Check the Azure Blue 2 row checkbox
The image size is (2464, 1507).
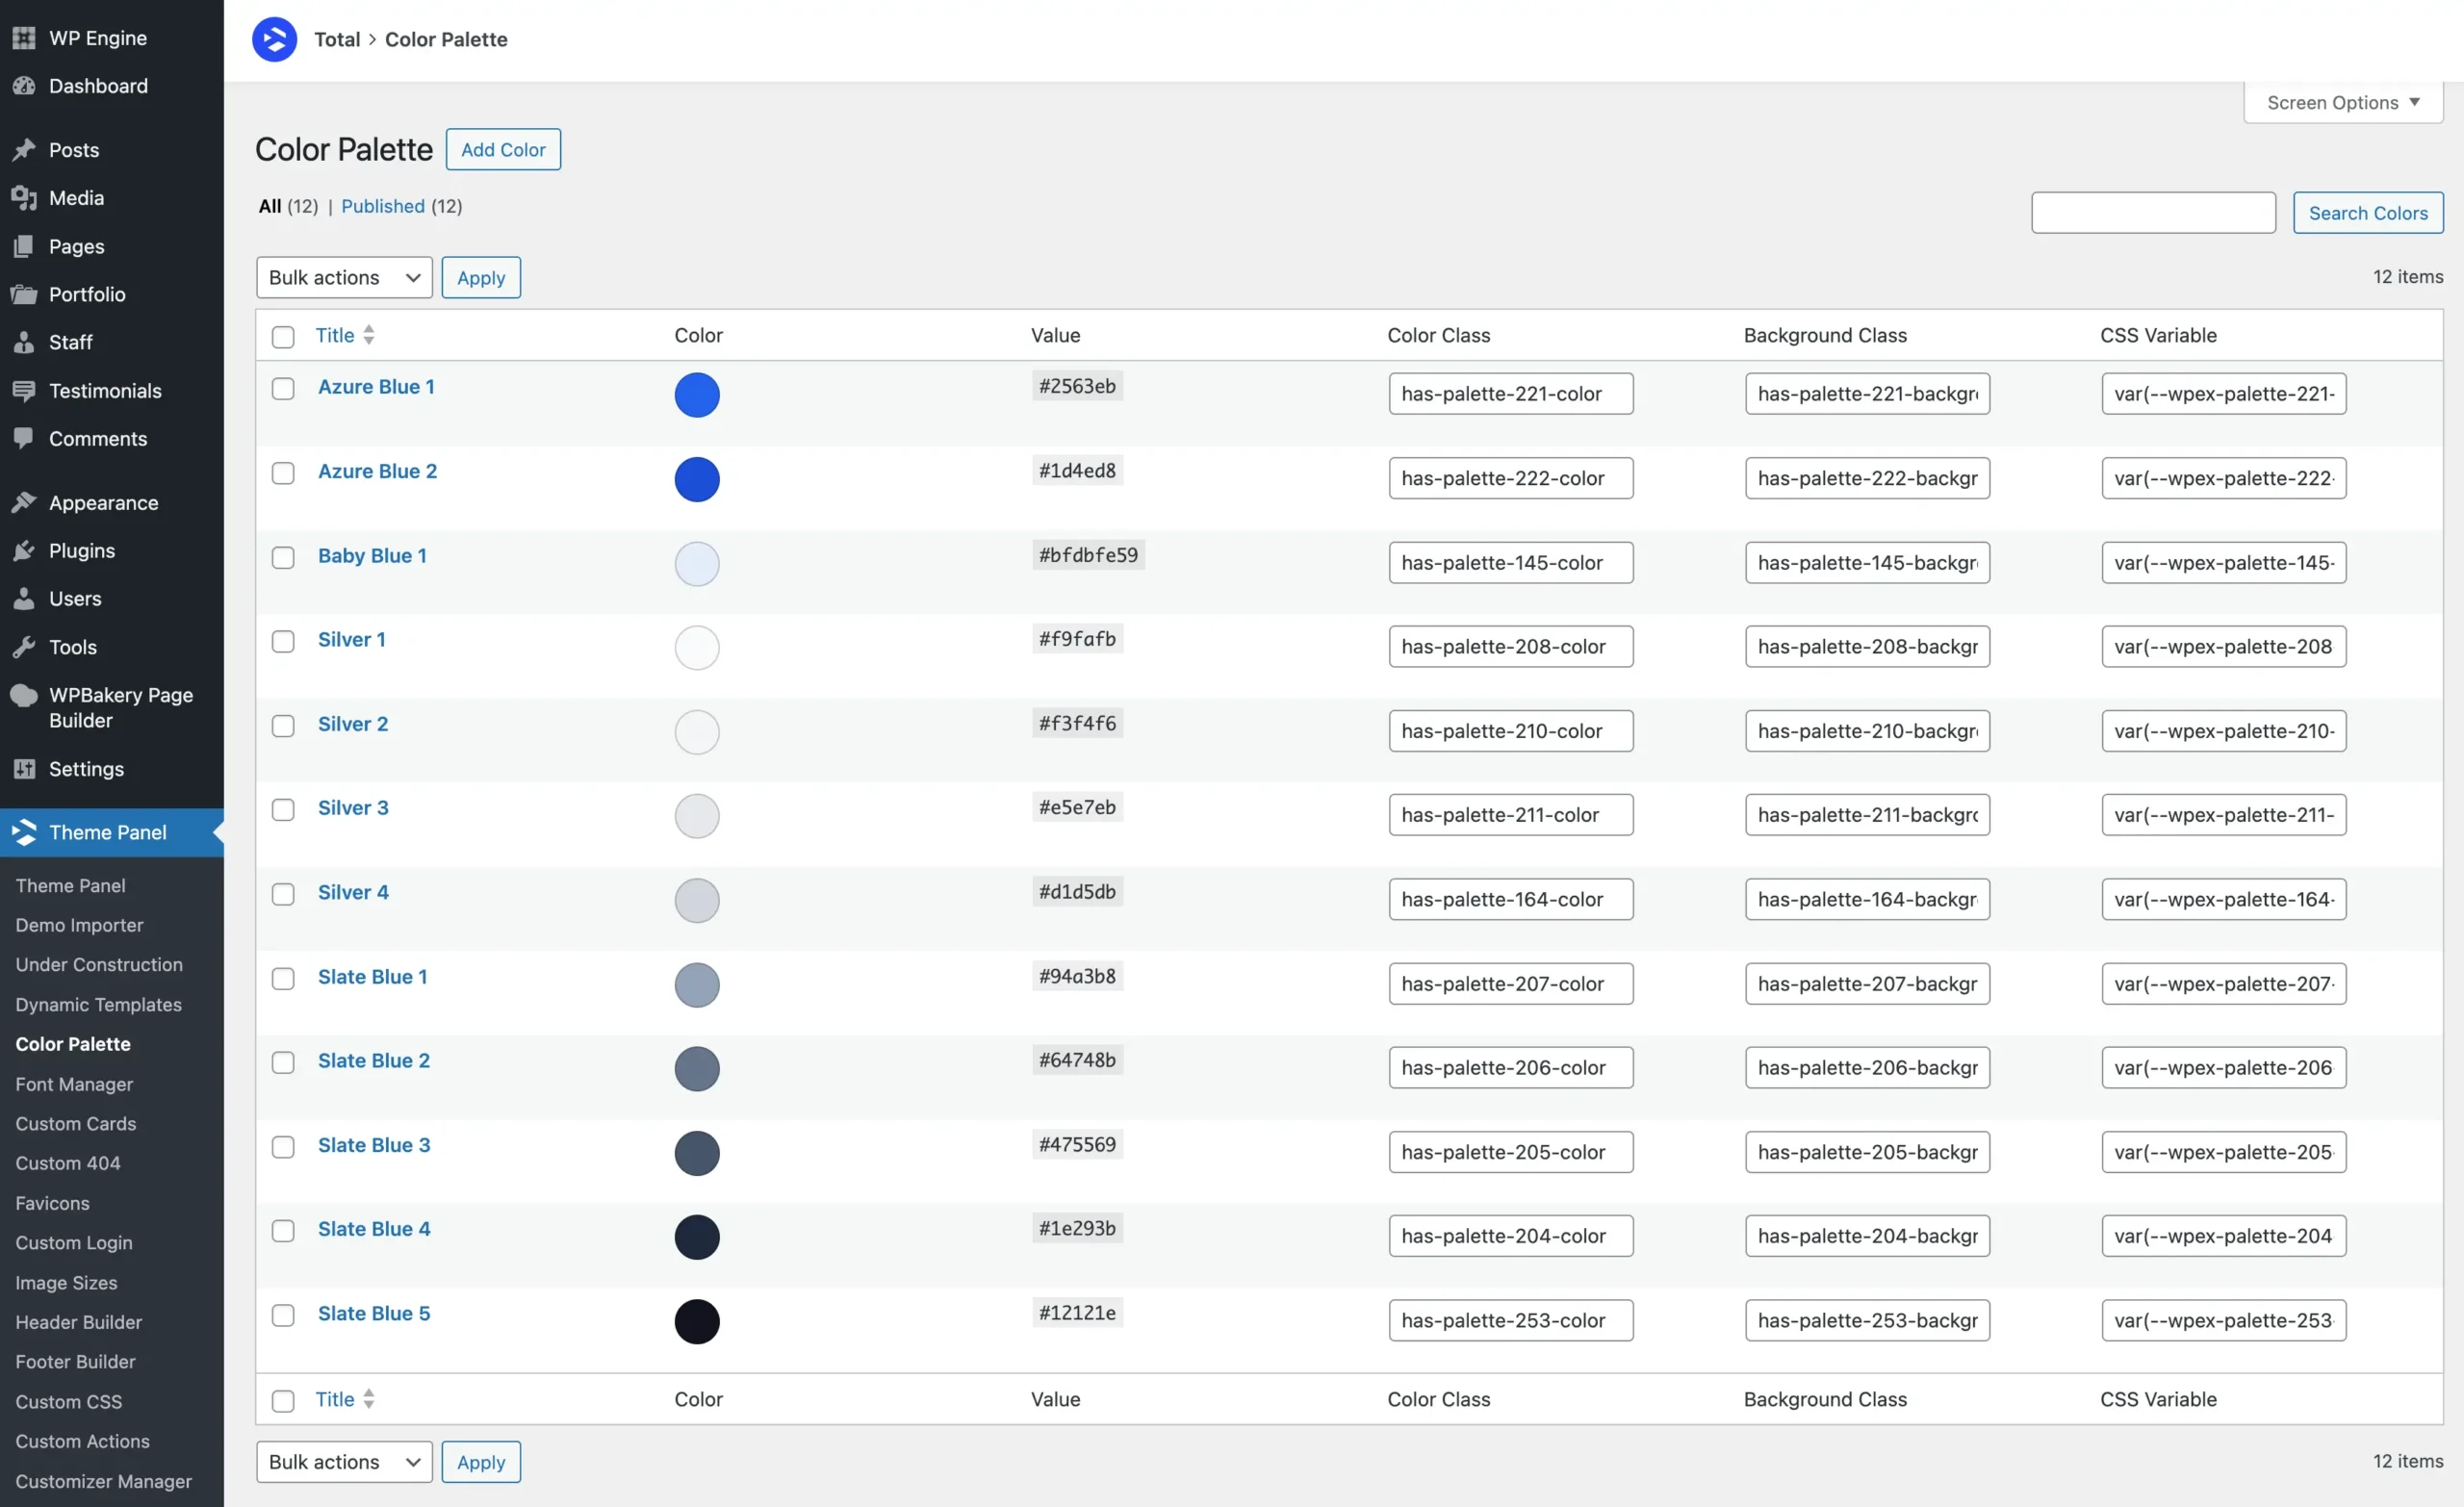pyautogui.click(x=283, y=472)
